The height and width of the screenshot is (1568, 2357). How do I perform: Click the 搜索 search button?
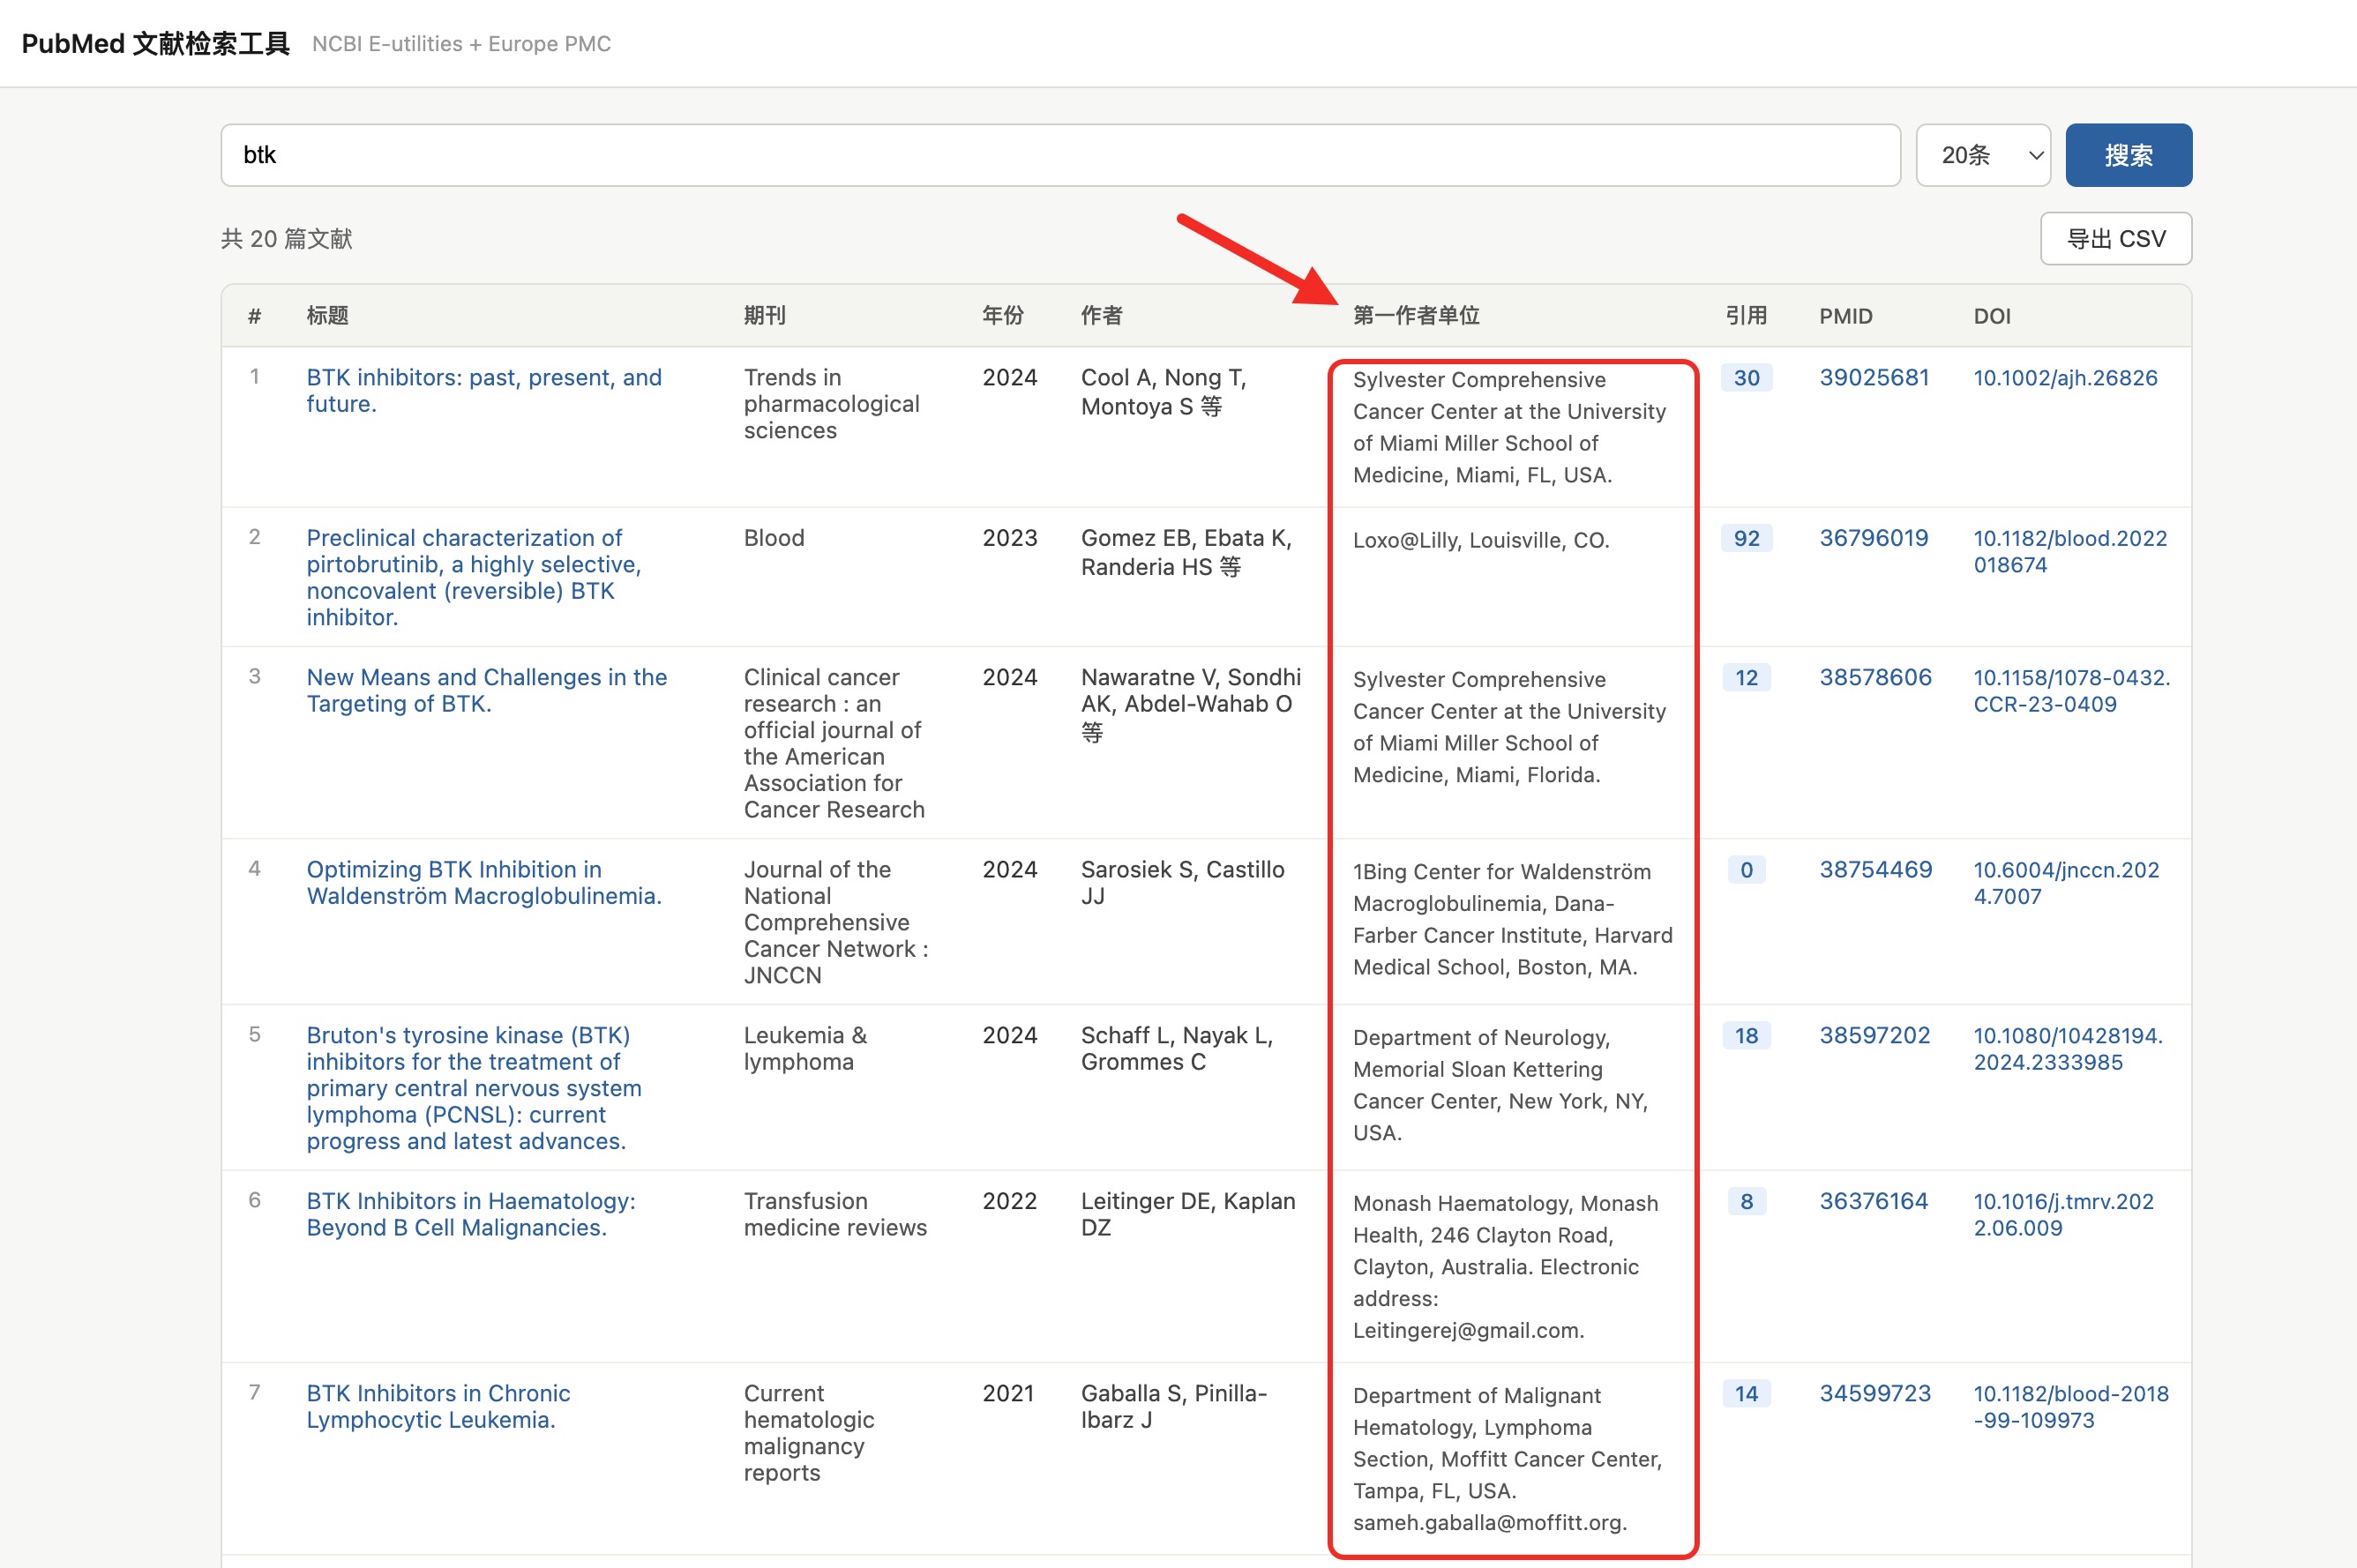pos(2128,155)
